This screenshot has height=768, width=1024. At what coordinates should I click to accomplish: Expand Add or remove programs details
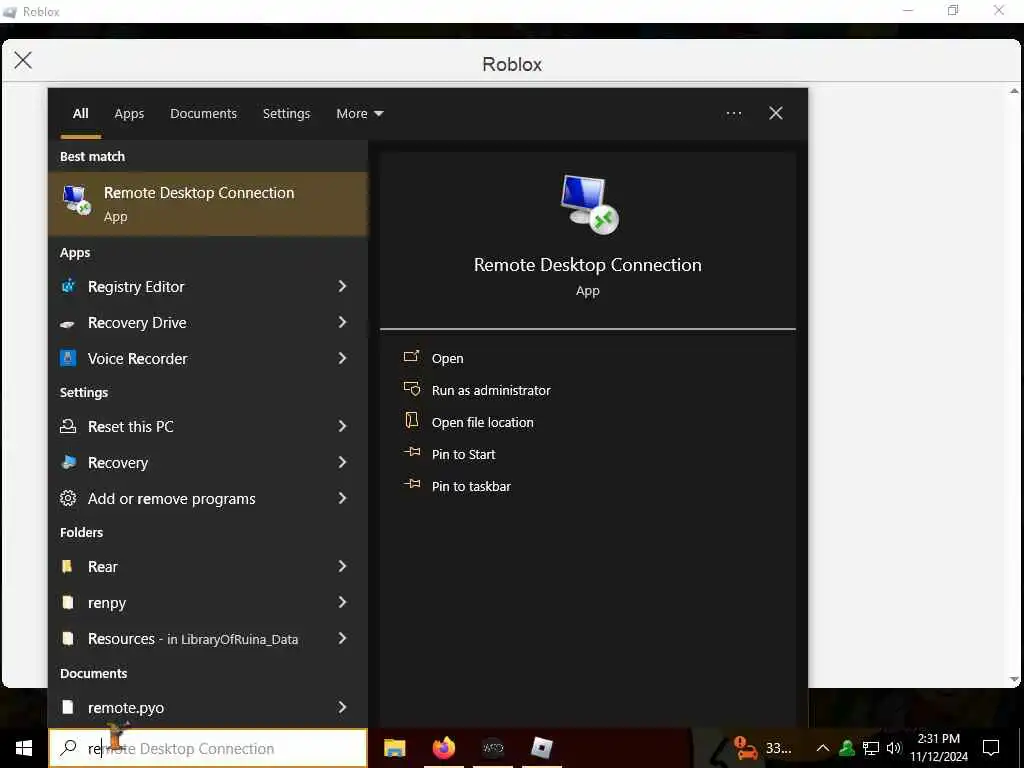(342, 498)
